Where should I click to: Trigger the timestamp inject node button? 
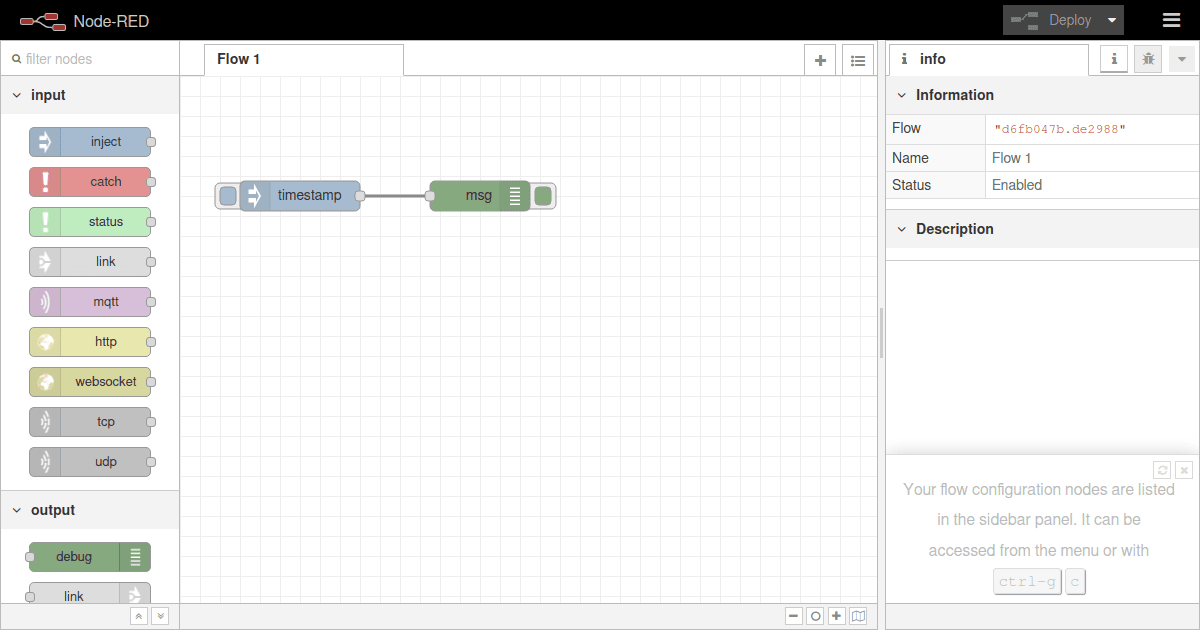point(228,196)
